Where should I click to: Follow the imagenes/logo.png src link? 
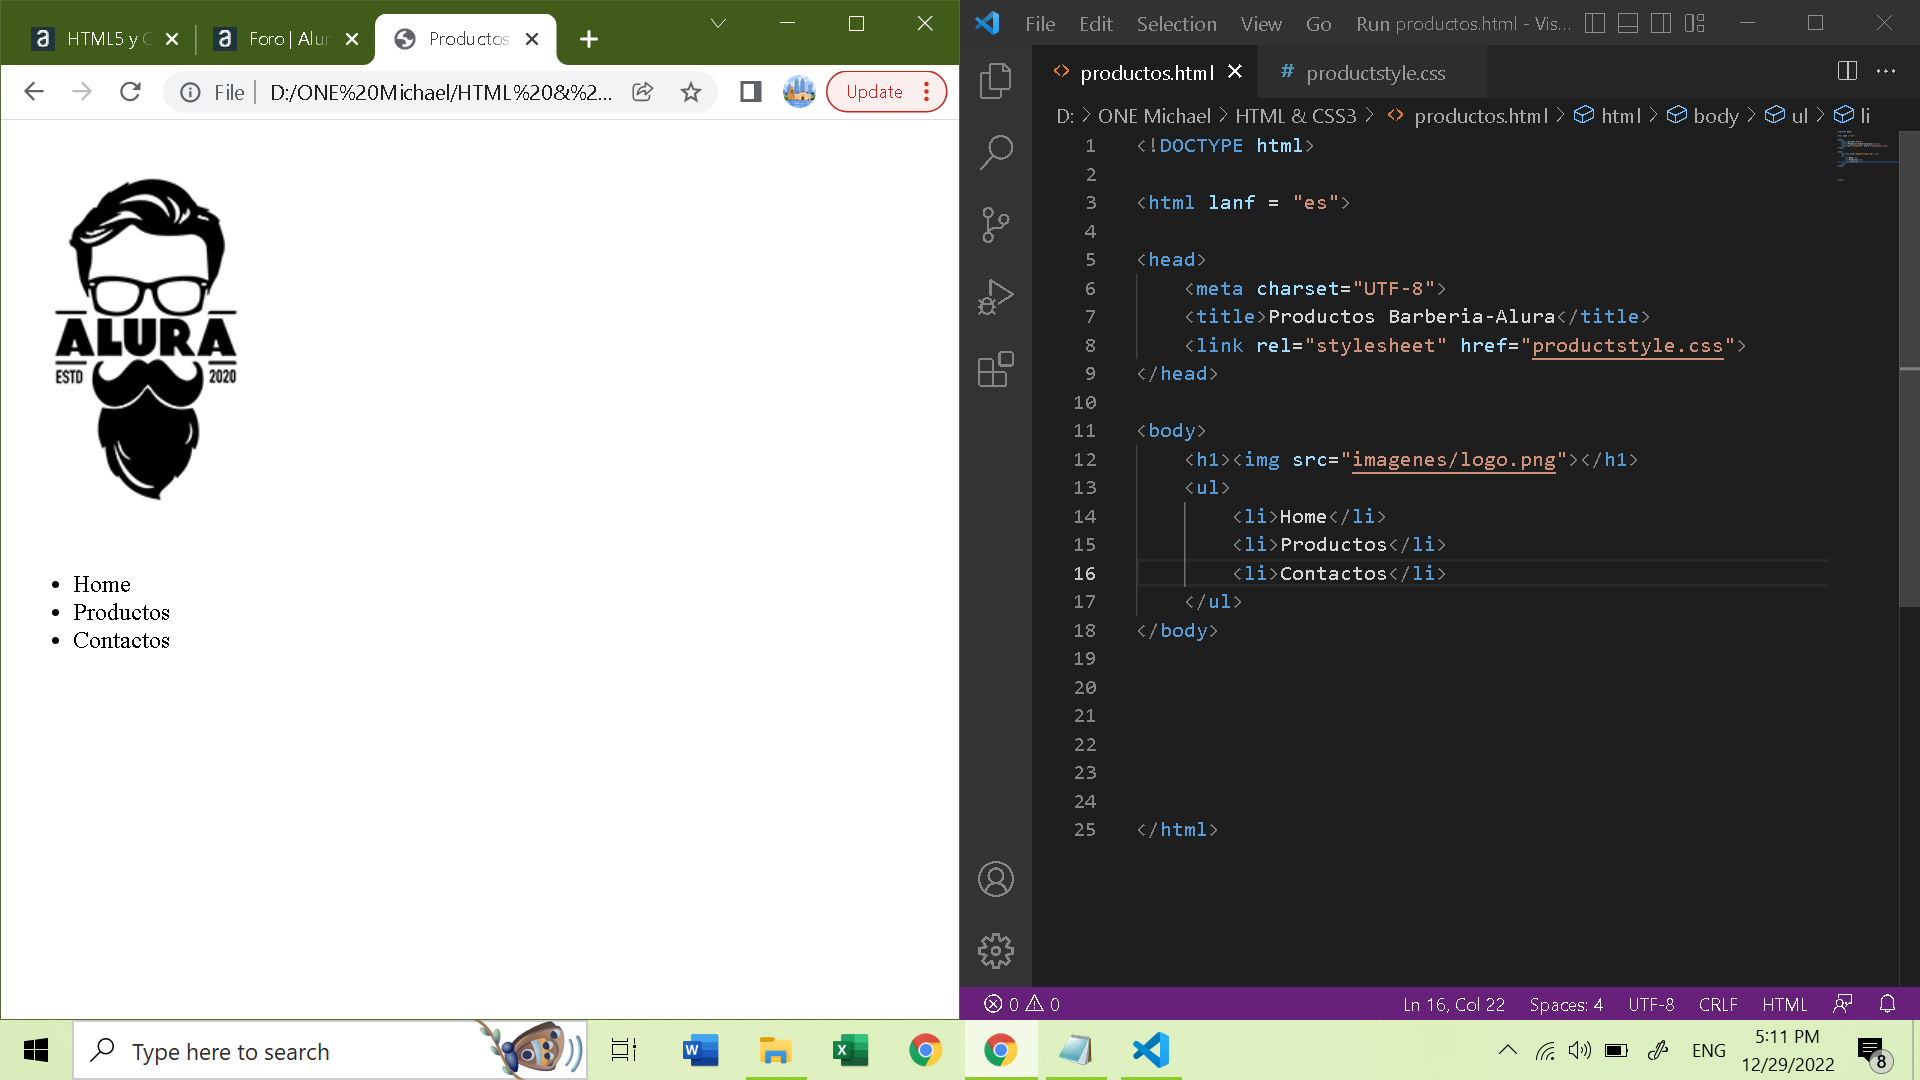pyautogui.click(x=1453, y=459)
